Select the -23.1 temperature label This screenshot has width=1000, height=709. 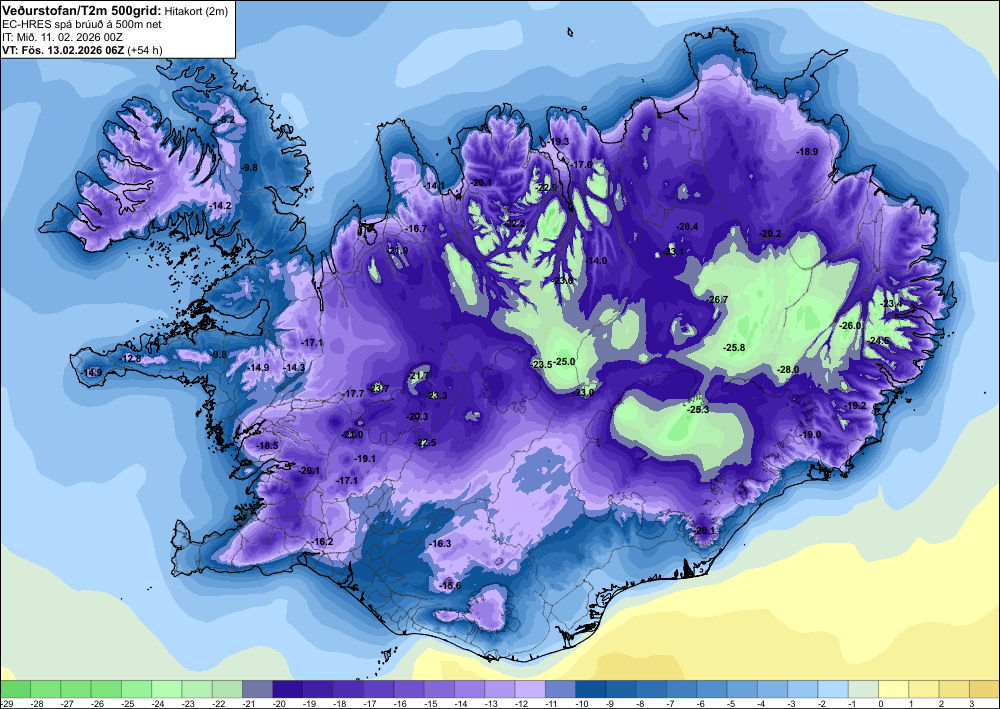(x=673, y=252)
